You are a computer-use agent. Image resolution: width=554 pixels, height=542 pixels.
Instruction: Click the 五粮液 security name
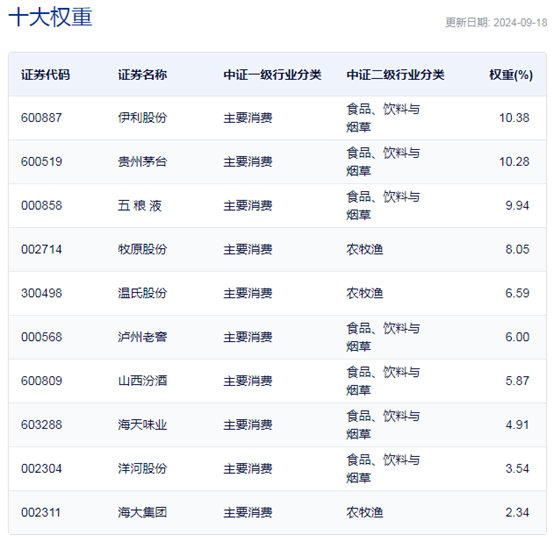(x=140, y=206)
